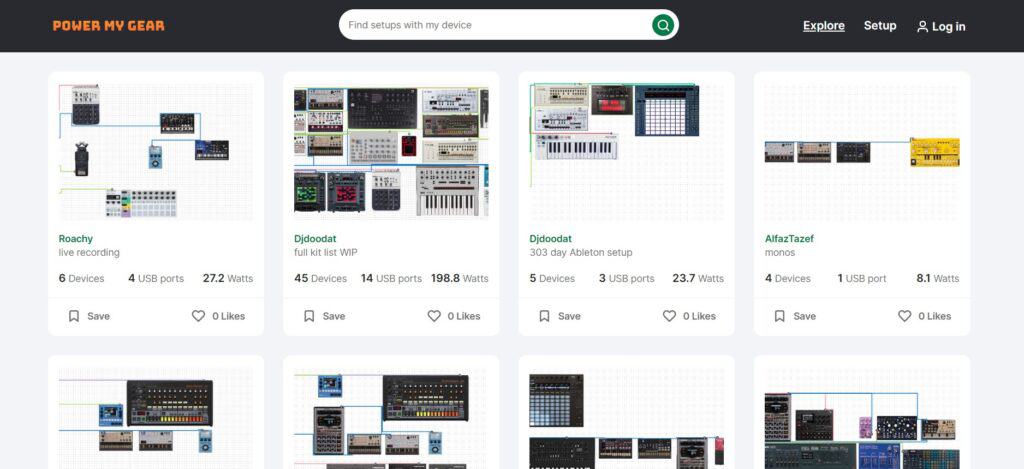Click the '303 day Ableton setup' title
This screenshot has height=469, width=1024.
point(581,253)
